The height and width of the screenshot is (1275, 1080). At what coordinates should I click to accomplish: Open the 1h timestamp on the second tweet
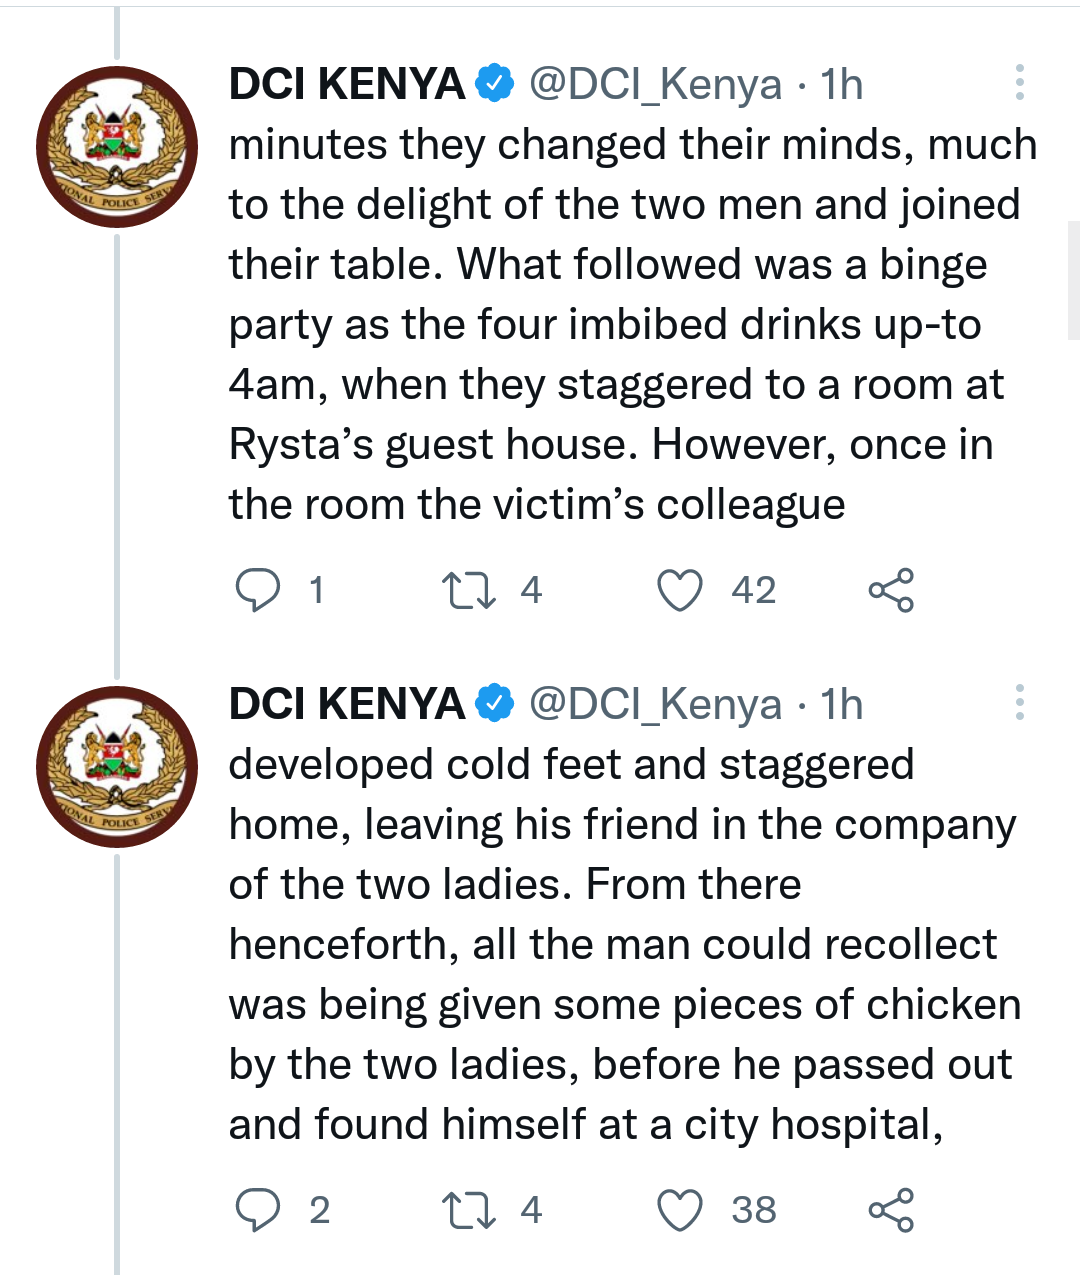coord(842,705)
